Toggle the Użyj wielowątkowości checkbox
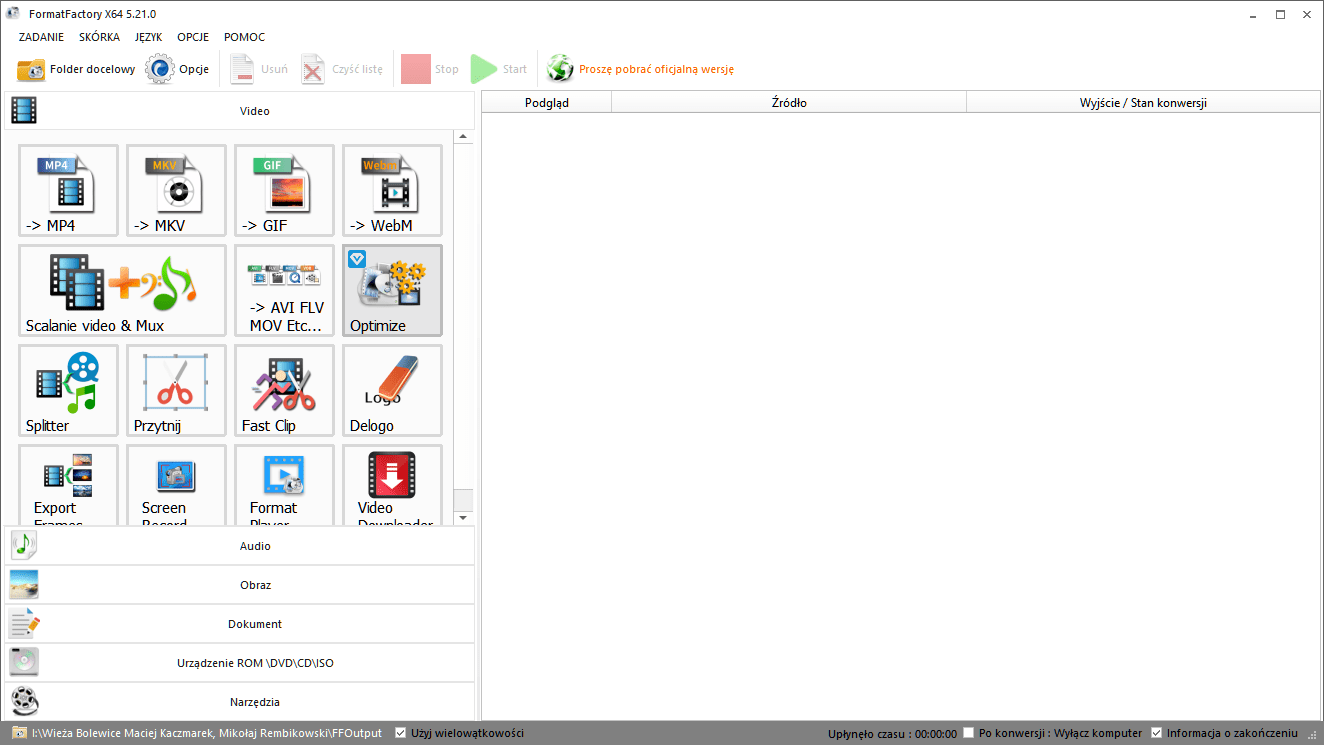 coord(401,733)
